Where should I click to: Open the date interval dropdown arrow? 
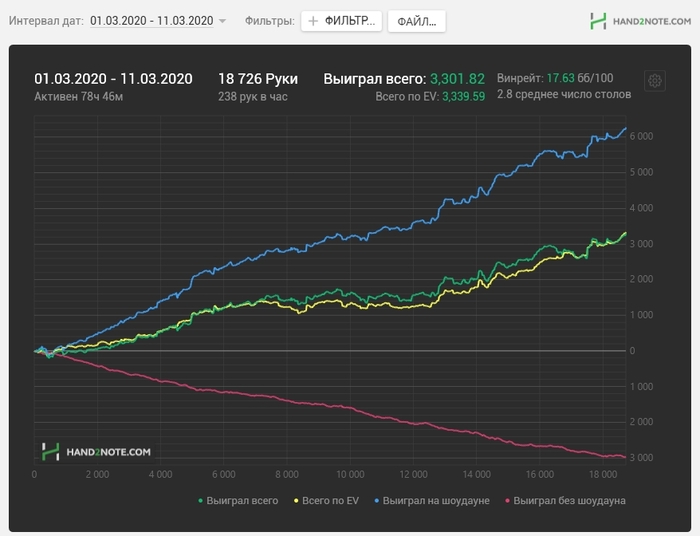tap(222, 21)
